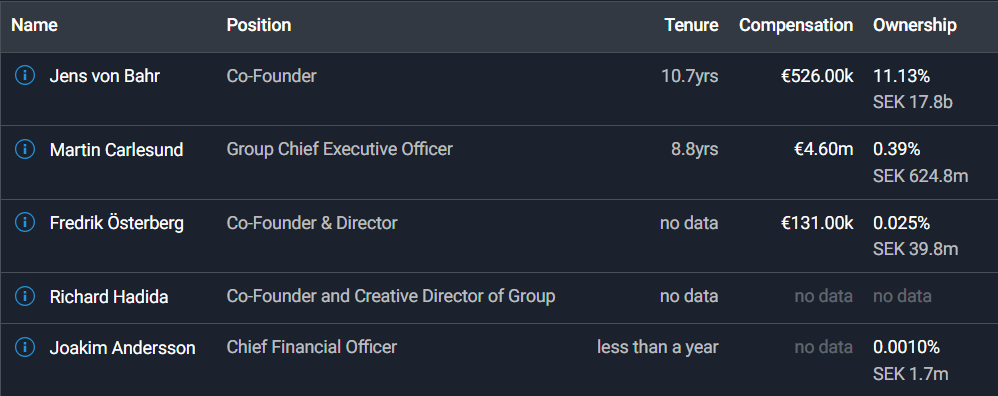Click the SEK 624.8m ownership value
The image size is (998, 396).
[920, 176]
